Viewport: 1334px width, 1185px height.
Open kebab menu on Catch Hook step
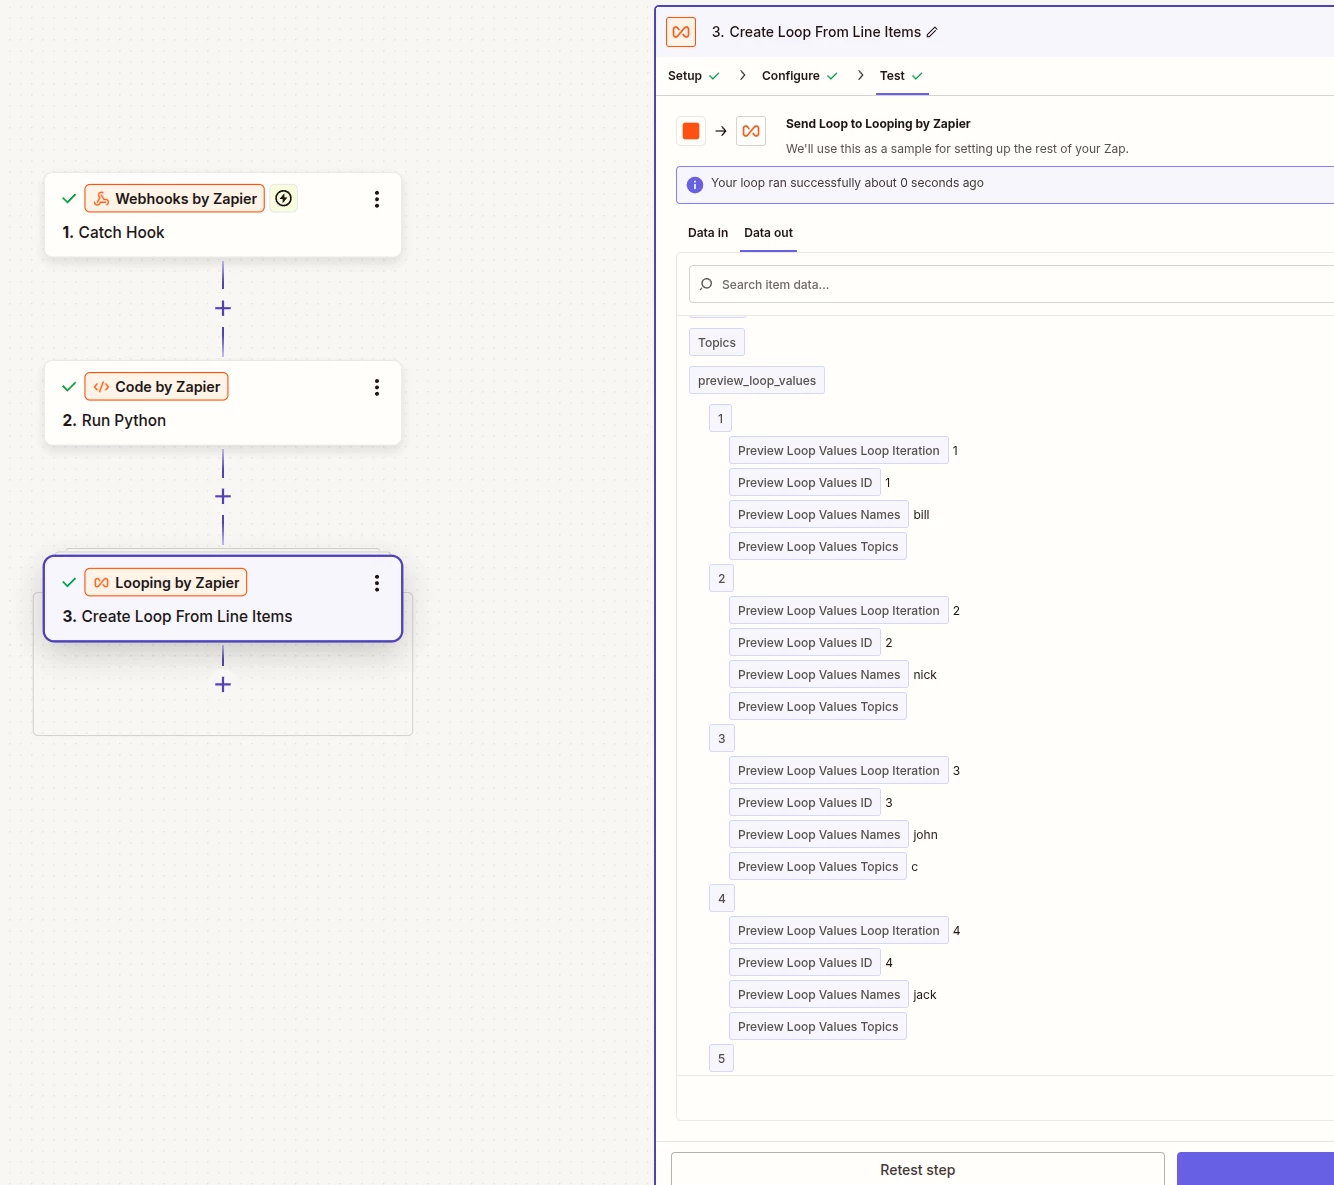(377, 199)
